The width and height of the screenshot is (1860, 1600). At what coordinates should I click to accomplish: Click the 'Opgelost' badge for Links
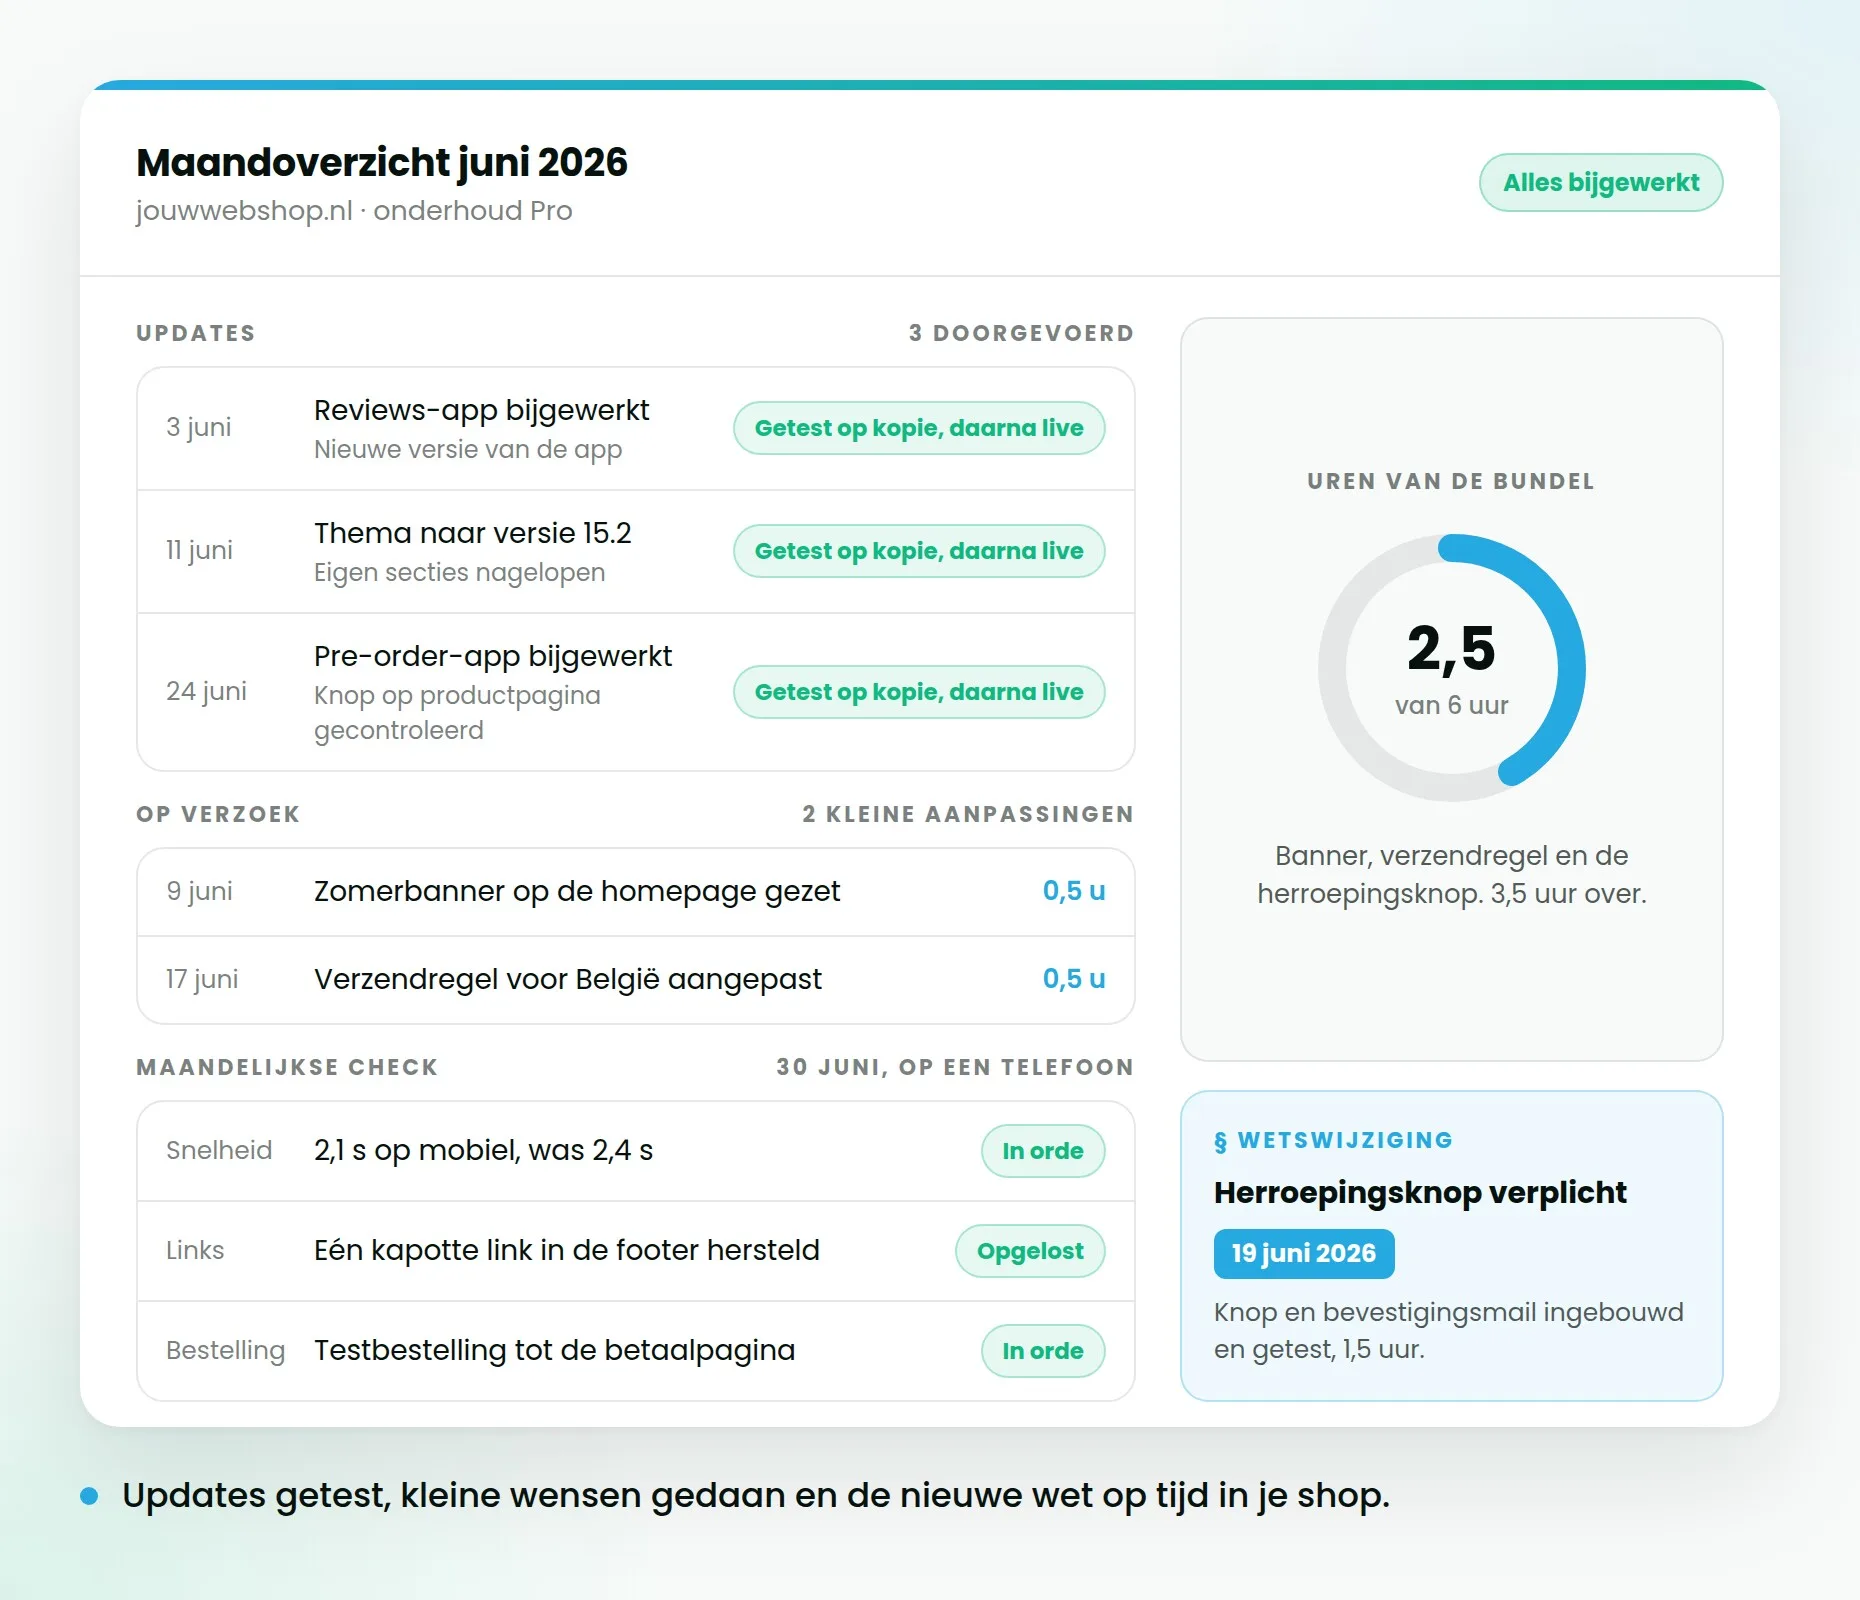(x=1030, y=1251)
